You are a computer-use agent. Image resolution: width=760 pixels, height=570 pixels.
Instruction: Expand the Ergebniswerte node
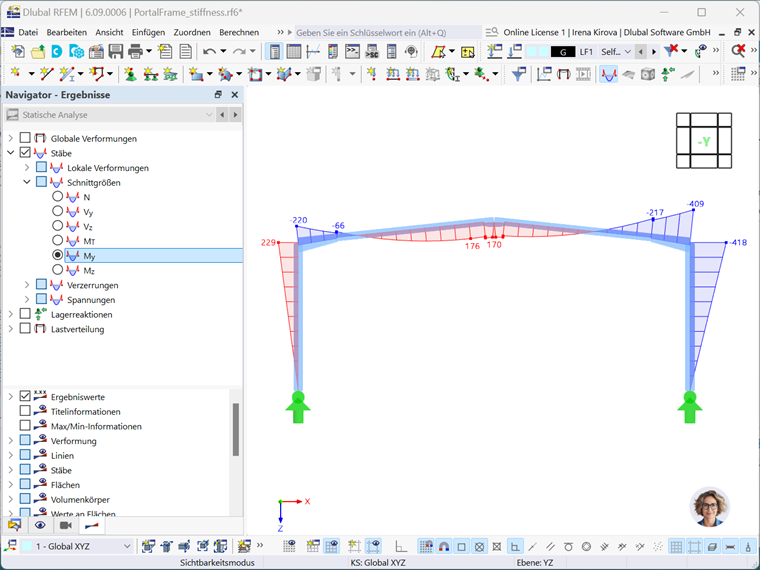11,396
